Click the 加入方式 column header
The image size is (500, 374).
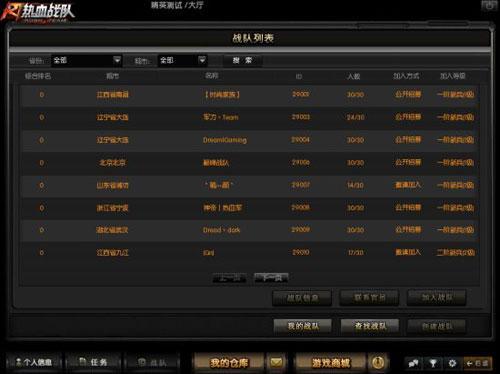pos(406,76)
